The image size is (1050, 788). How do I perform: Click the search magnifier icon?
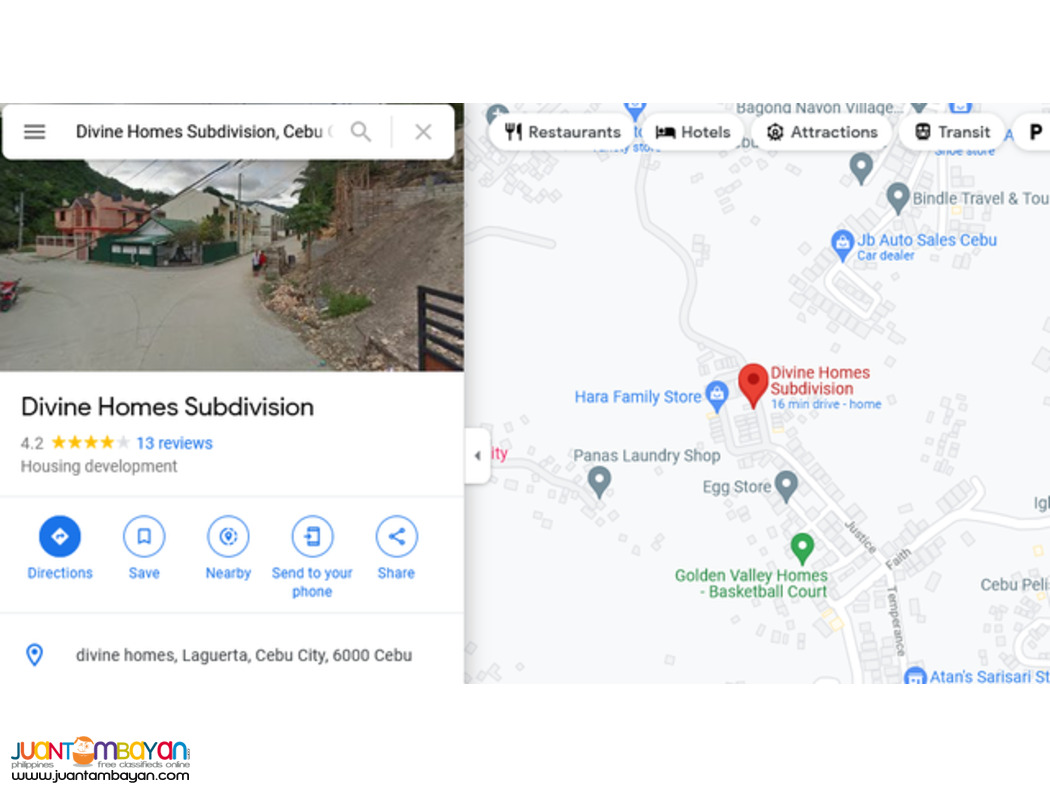pyautogui.click(x=361, y=132)
